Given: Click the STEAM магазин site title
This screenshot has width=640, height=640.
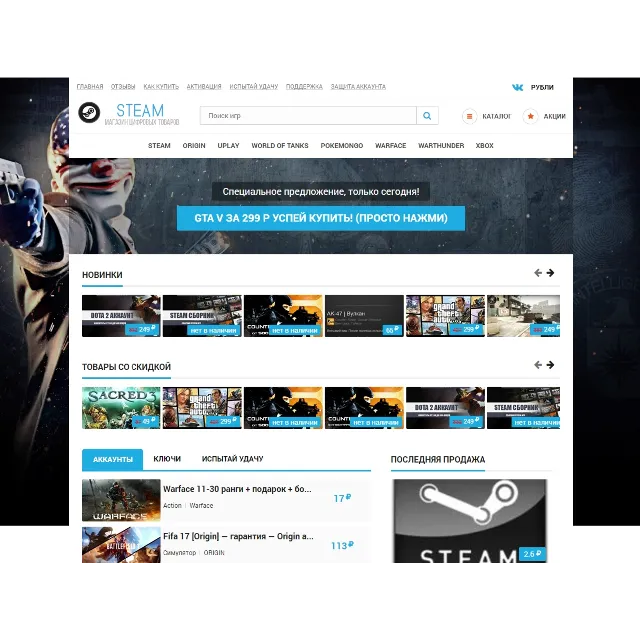Looking at the screenshot, I should 141,114.
